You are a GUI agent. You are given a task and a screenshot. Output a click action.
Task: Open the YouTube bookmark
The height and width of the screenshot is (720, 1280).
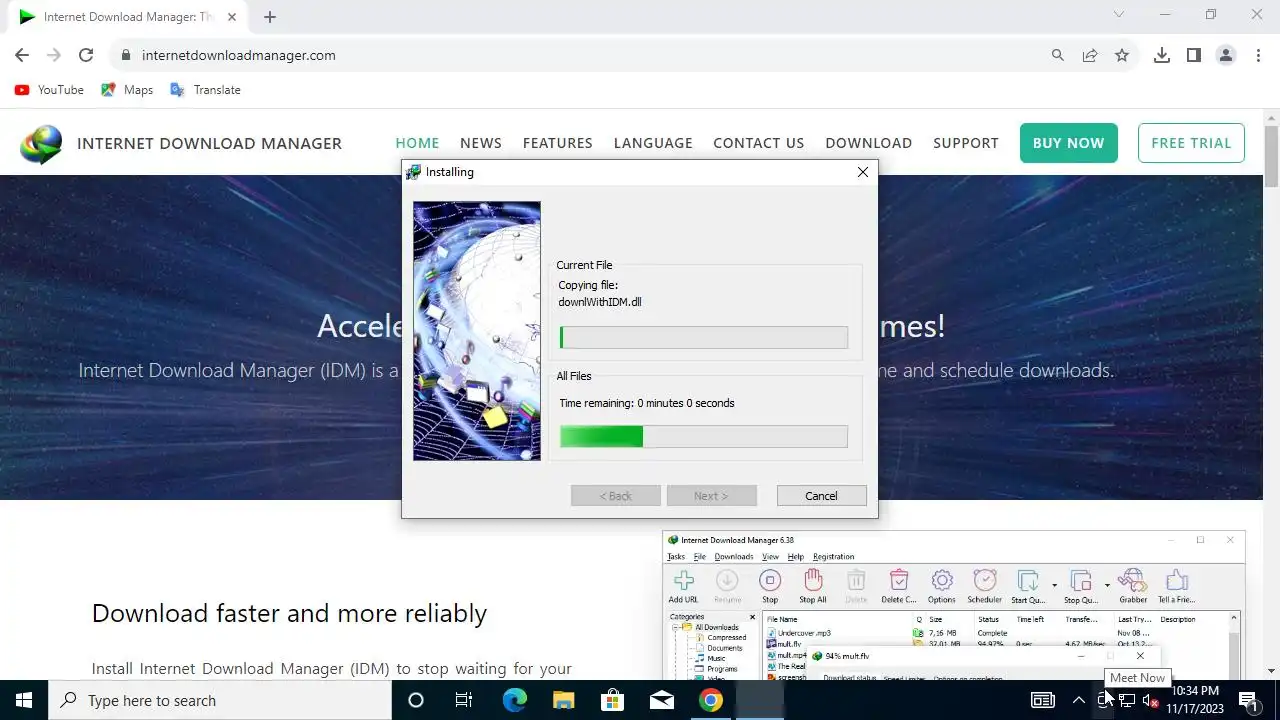[x=49, y=90]
